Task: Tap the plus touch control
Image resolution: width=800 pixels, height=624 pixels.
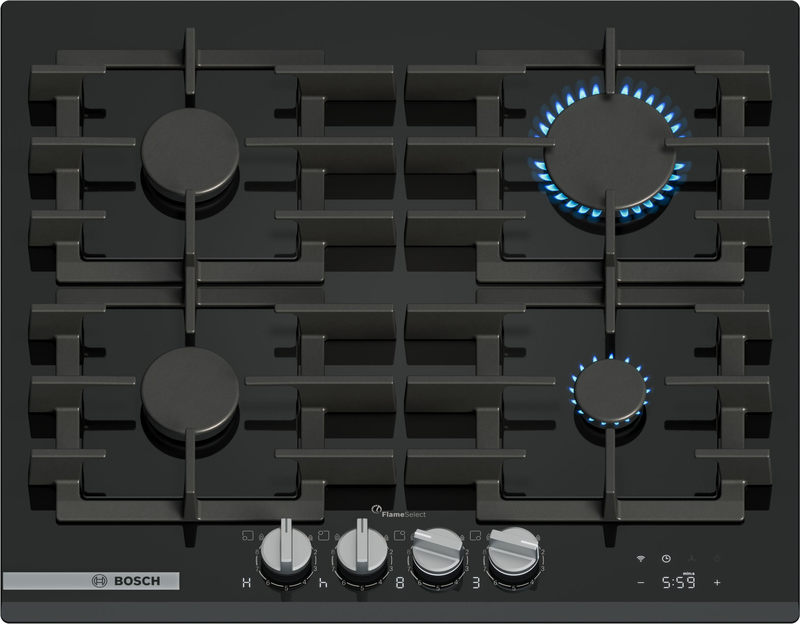Action: (718, 582)
